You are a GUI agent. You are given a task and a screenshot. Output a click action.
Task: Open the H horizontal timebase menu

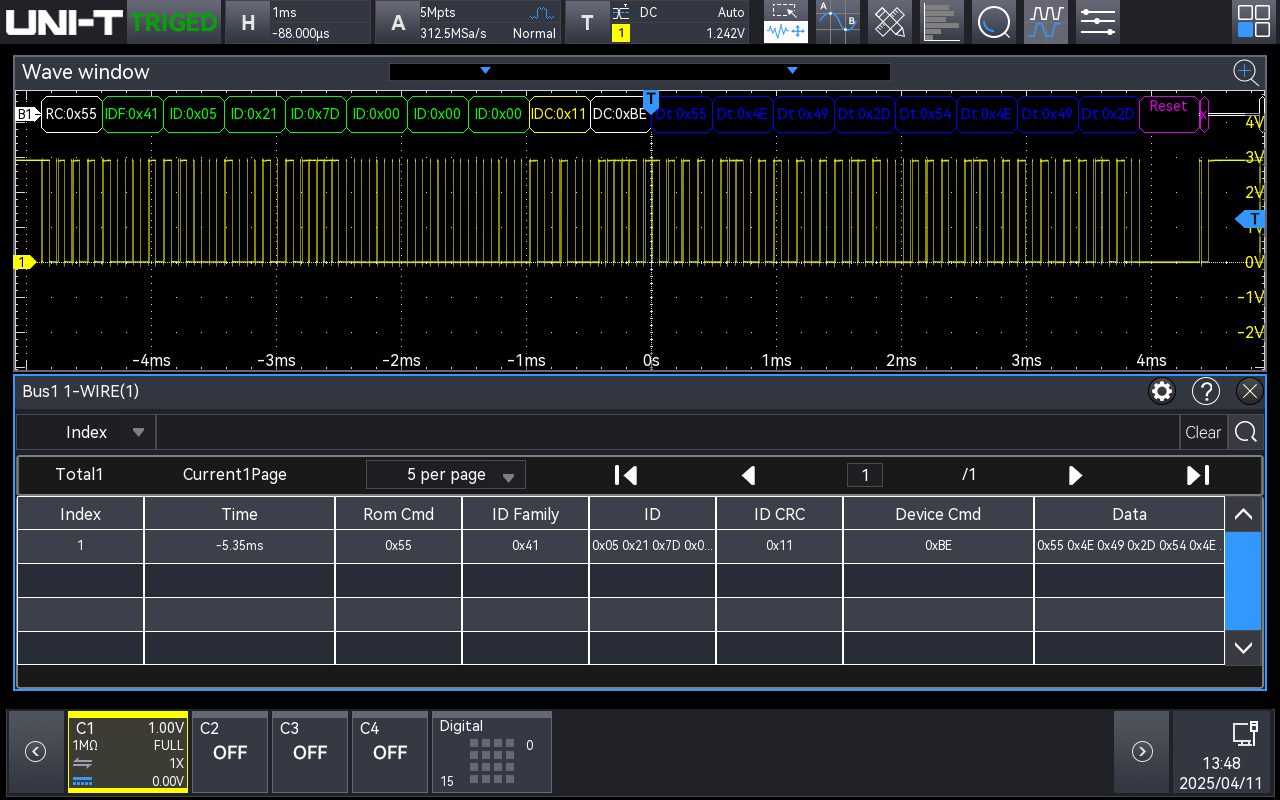(297, 22)
